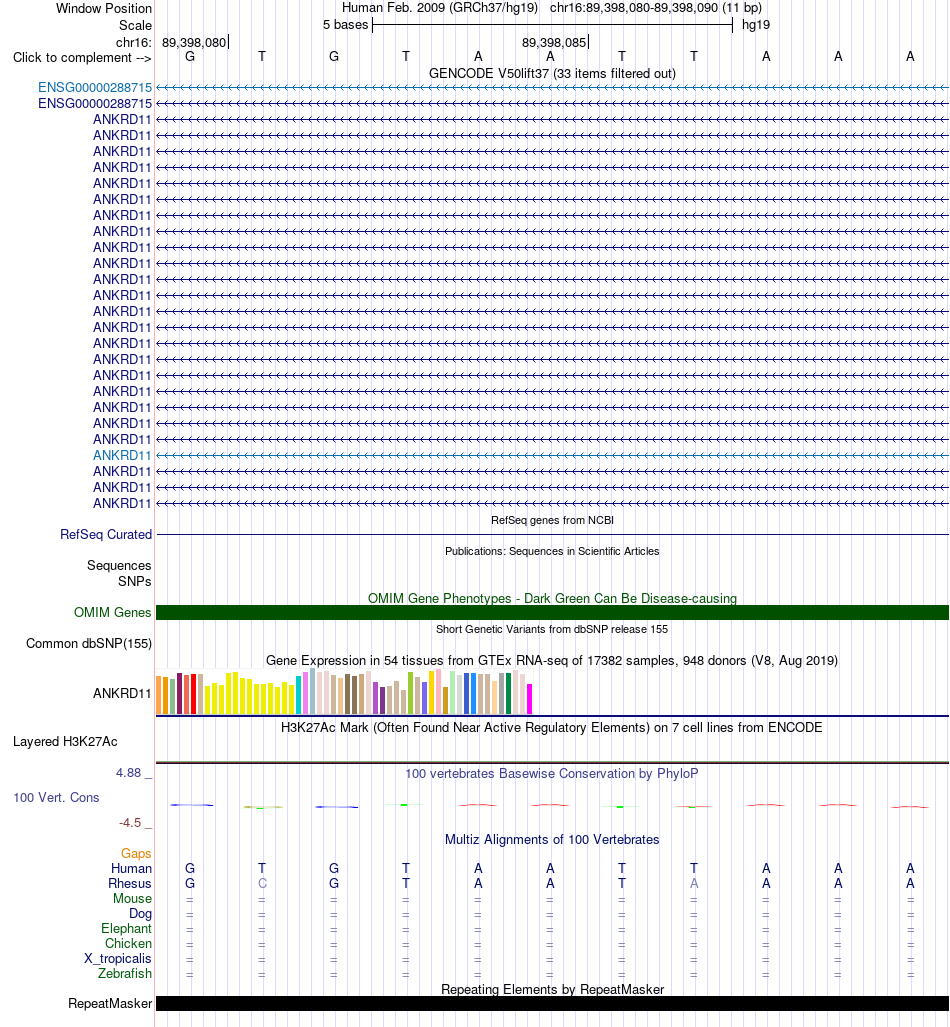Open the 'H3K27Ac Mark' ENCODE track title
Image resolution: width=950 pixels, height=1027 pixels.
(551, 727)
